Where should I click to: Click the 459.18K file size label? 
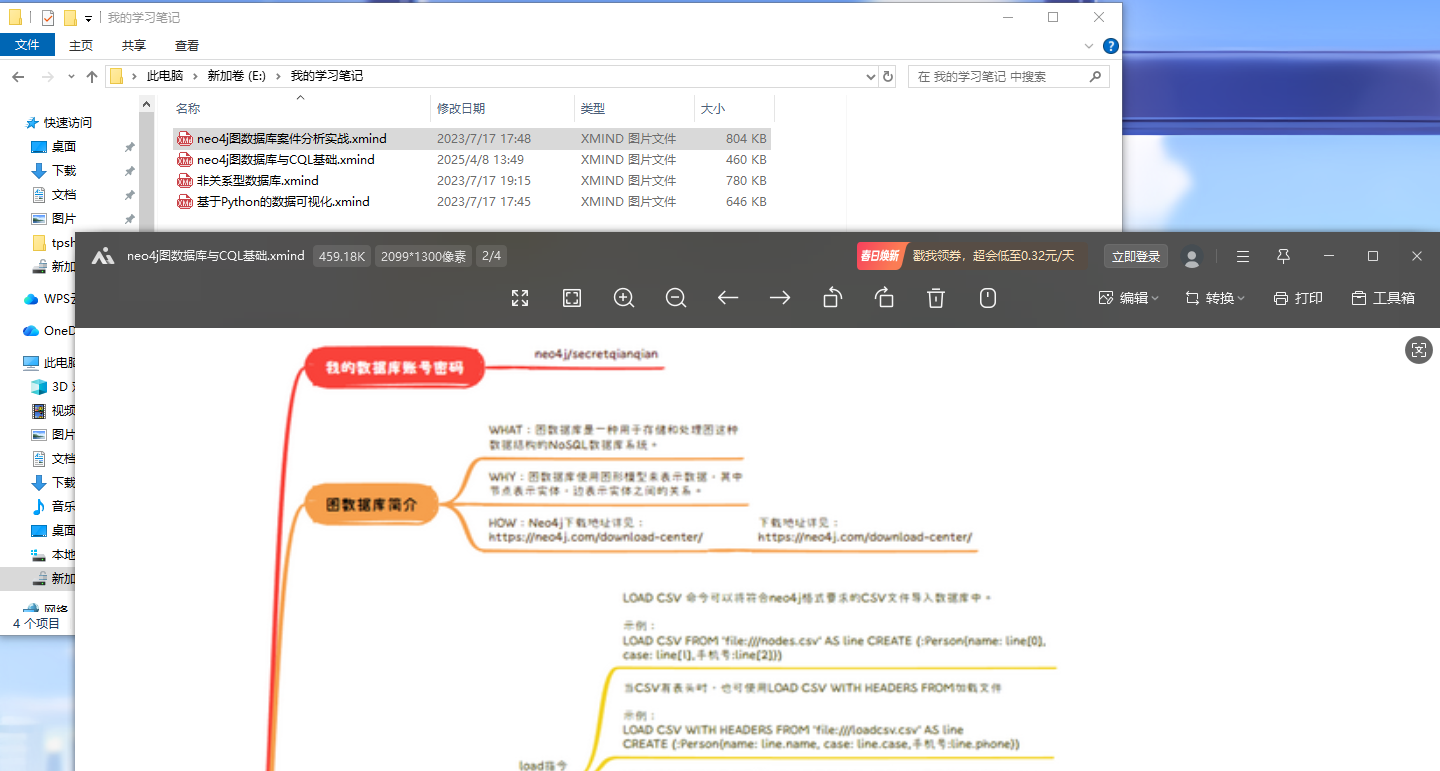coord(342,256)
